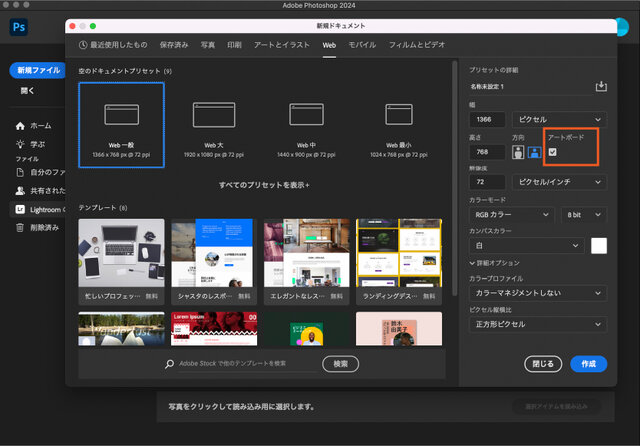Click the Shared with you person icon
This screenshot has width=640, height=446.
pyautogui.click(x=20, y=191)
